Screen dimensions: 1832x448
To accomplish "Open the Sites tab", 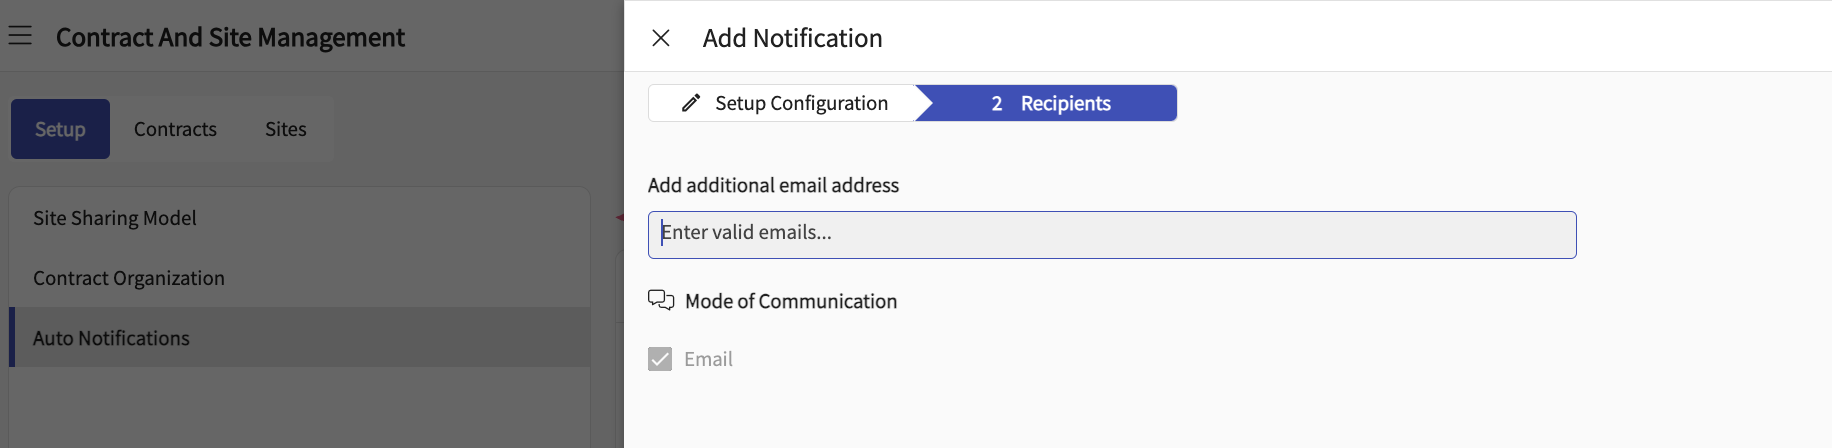I will click(286, 129).
